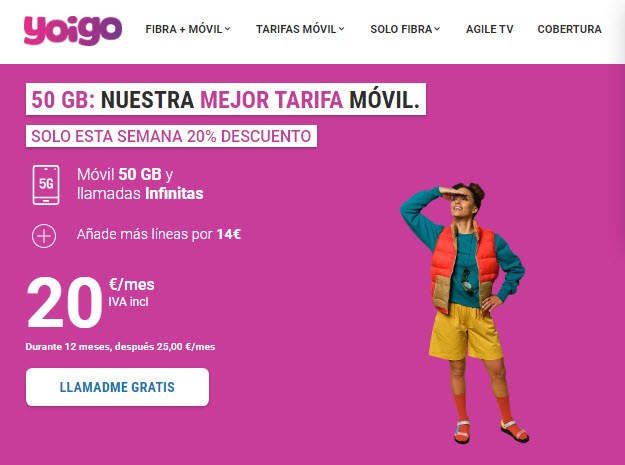Click the €/mes IVA incl label

[132, 293]
